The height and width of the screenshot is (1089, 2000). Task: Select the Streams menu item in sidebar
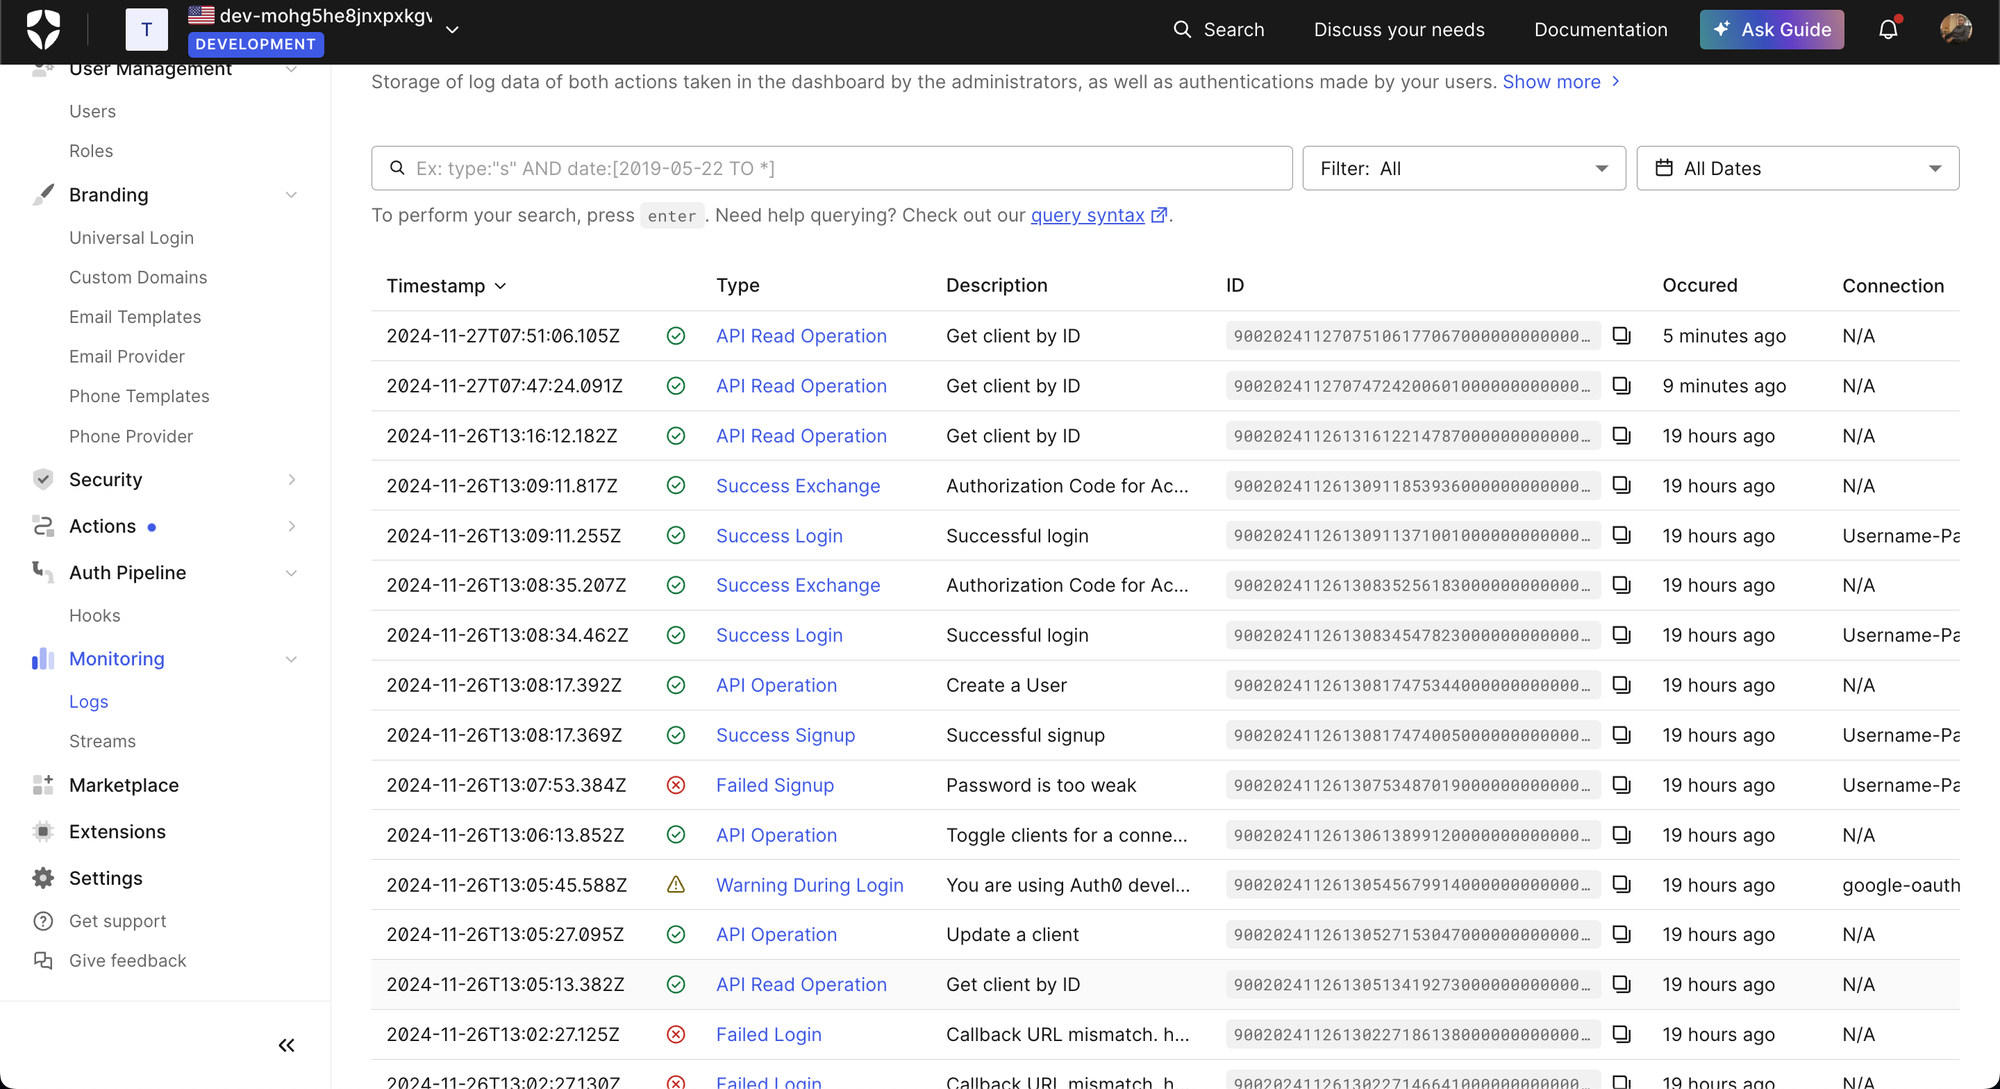103,740
